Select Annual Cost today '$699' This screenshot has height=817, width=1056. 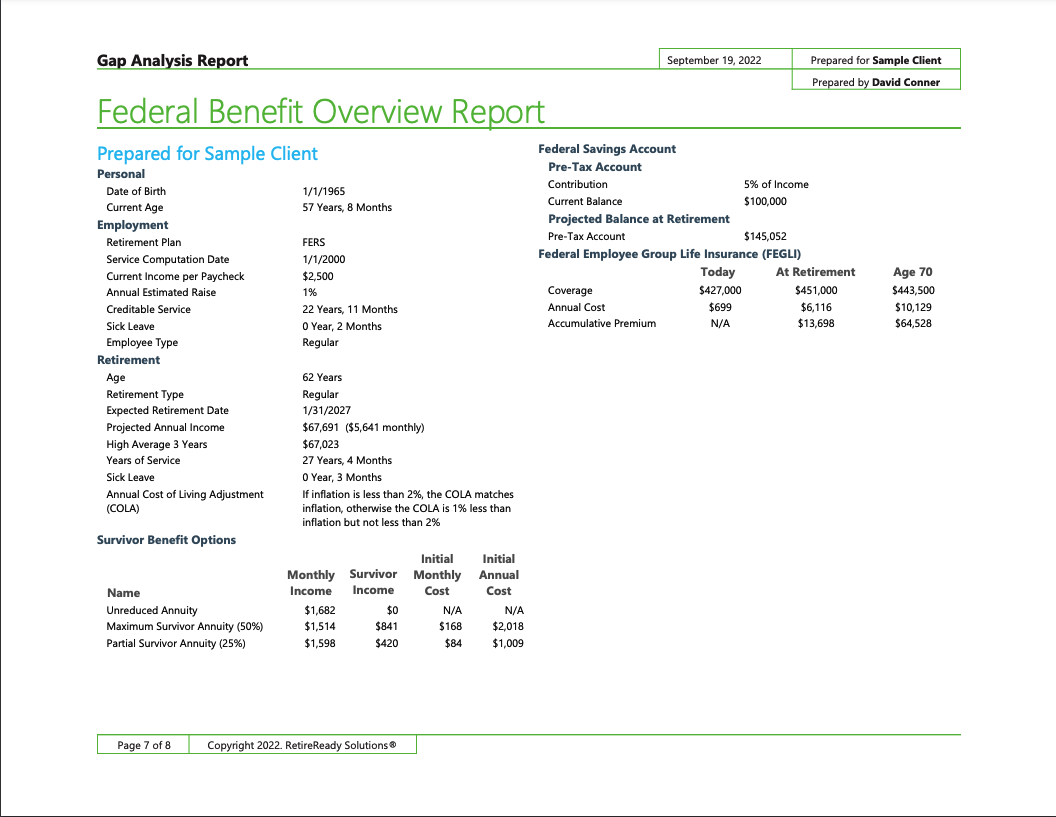[720, 307]
